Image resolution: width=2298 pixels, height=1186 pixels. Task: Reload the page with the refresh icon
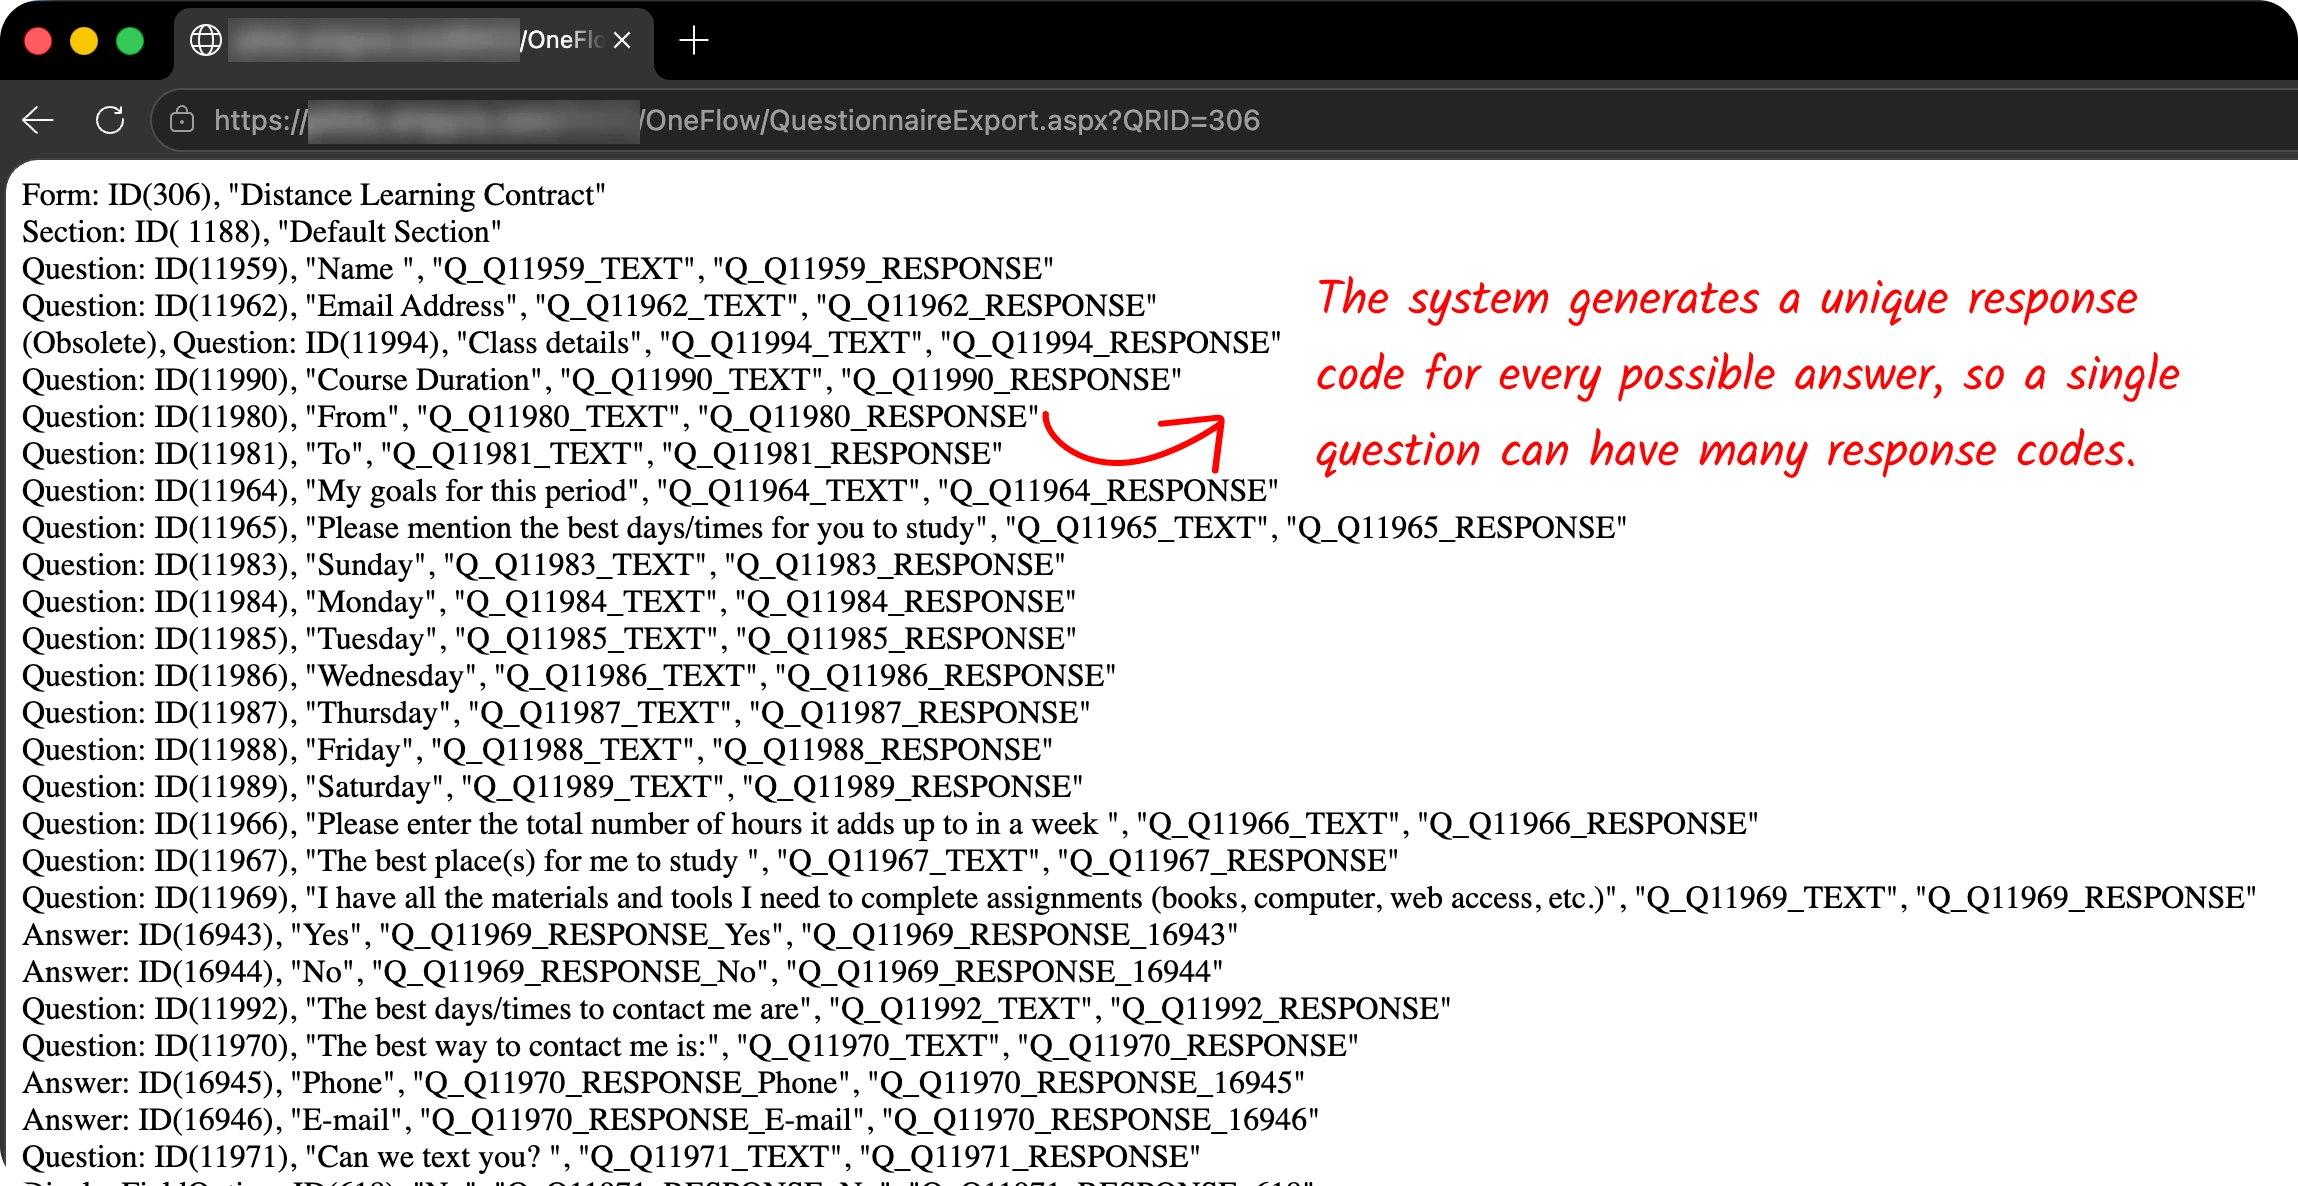pos(110,120)
